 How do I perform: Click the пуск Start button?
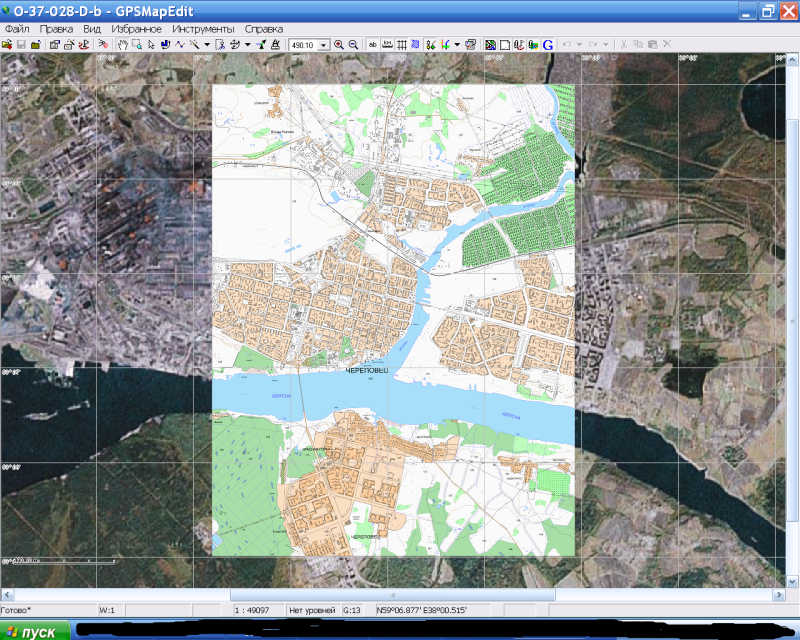35,632
